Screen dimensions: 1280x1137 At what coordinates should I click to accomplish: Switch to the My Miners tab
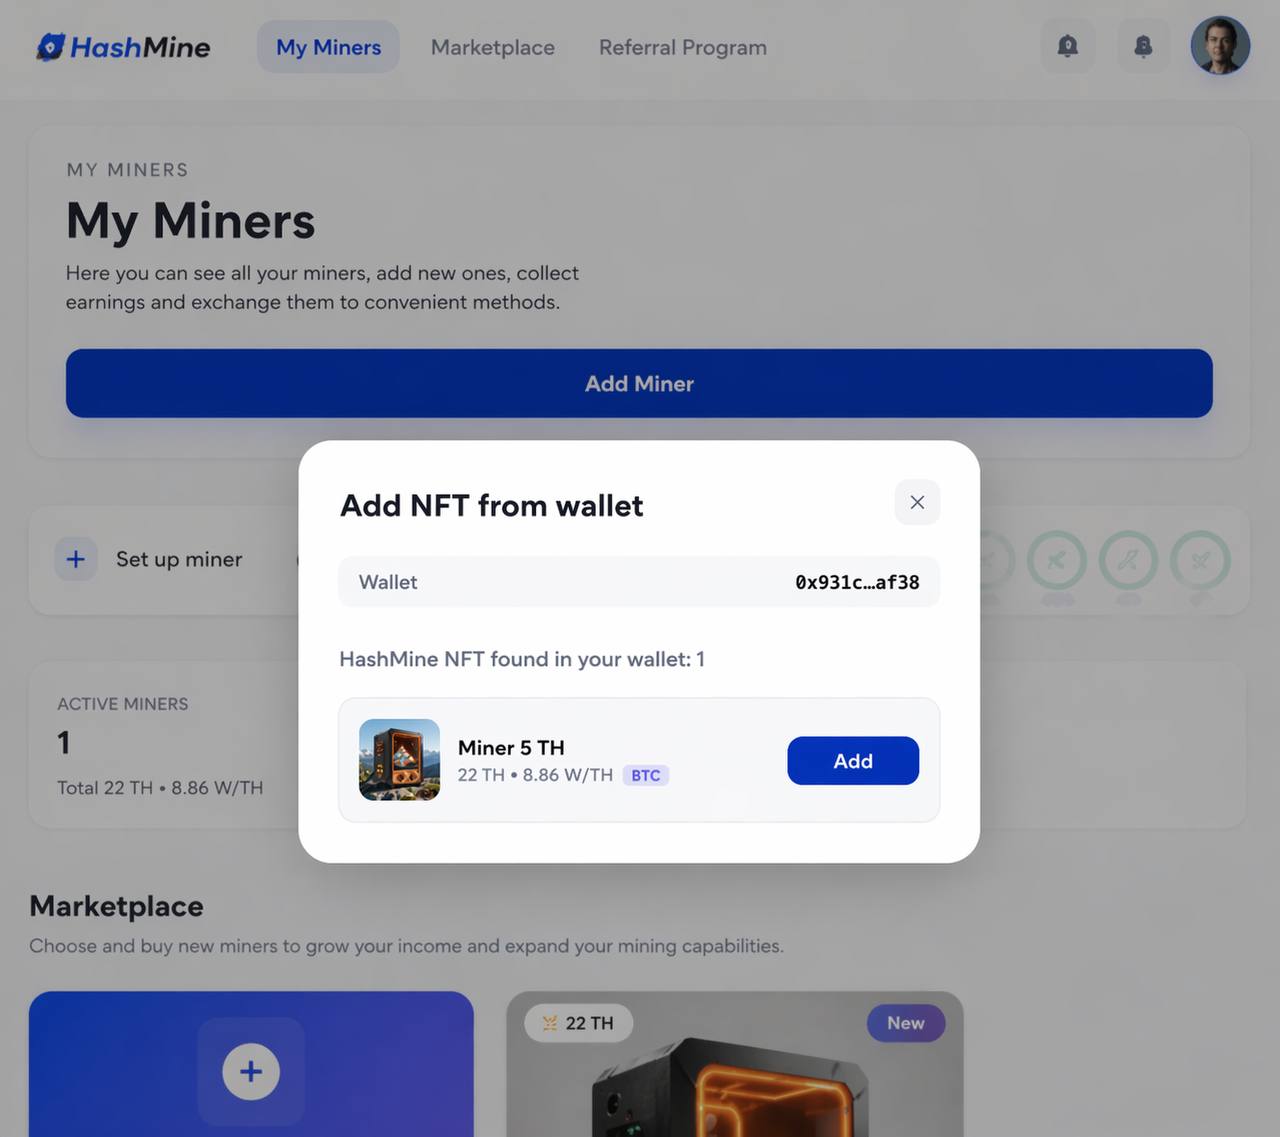point(328,47)
